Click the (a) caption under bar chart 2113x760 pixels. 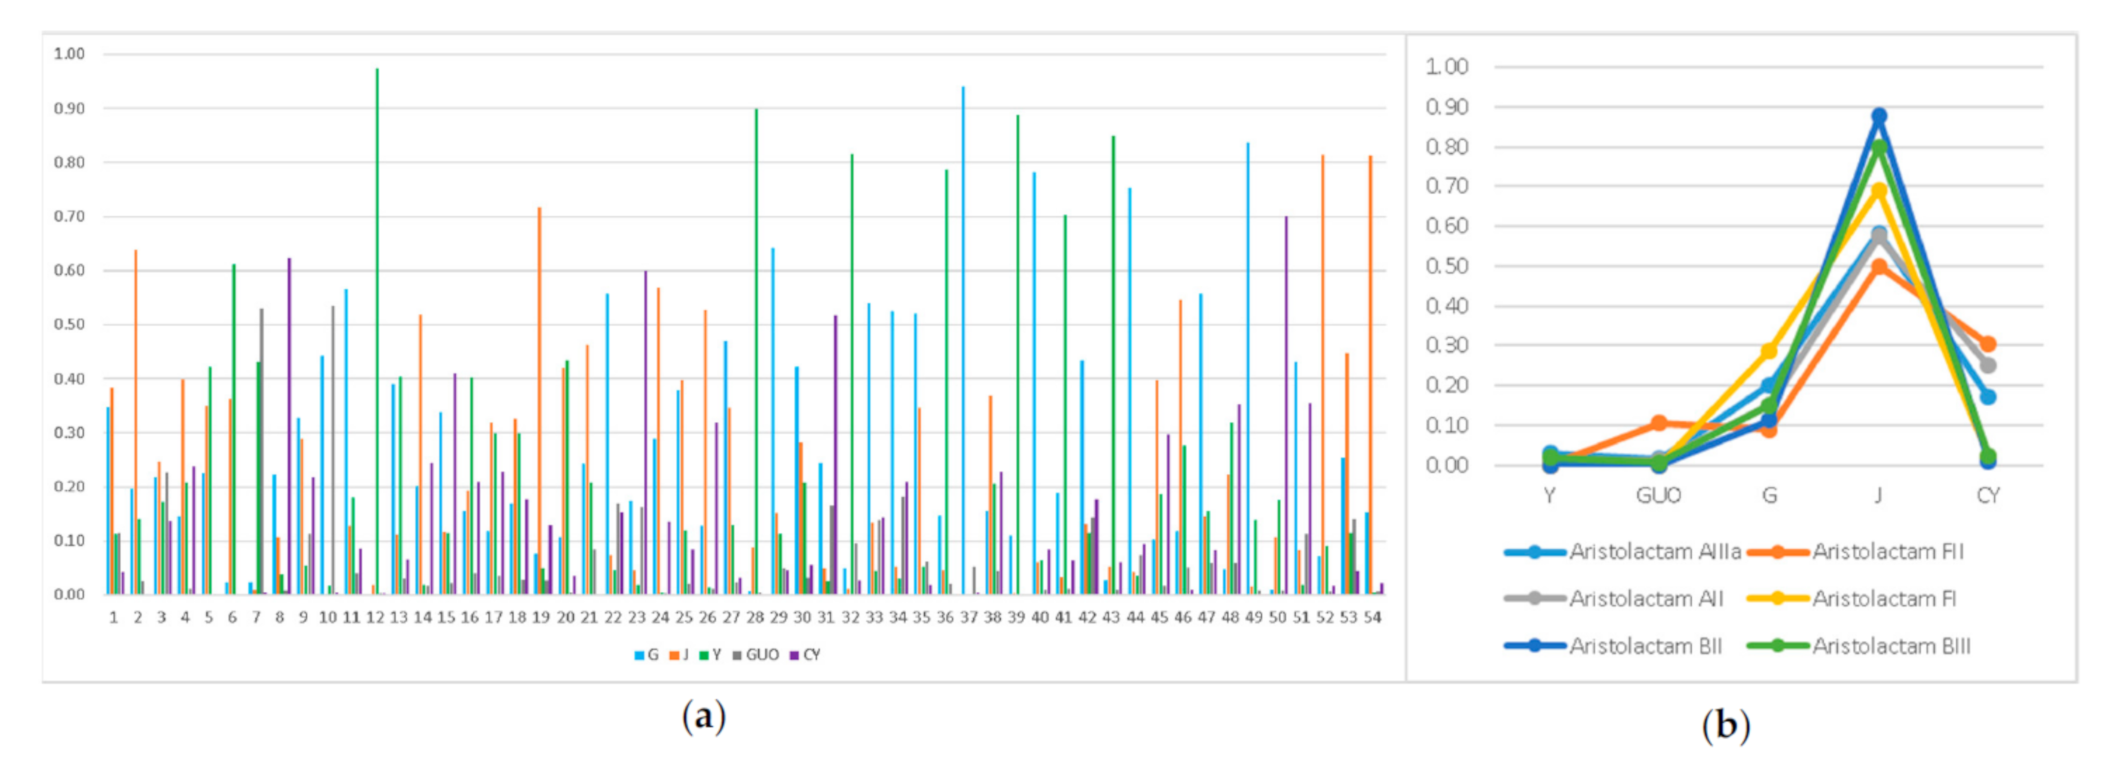[x=703, y=716]
